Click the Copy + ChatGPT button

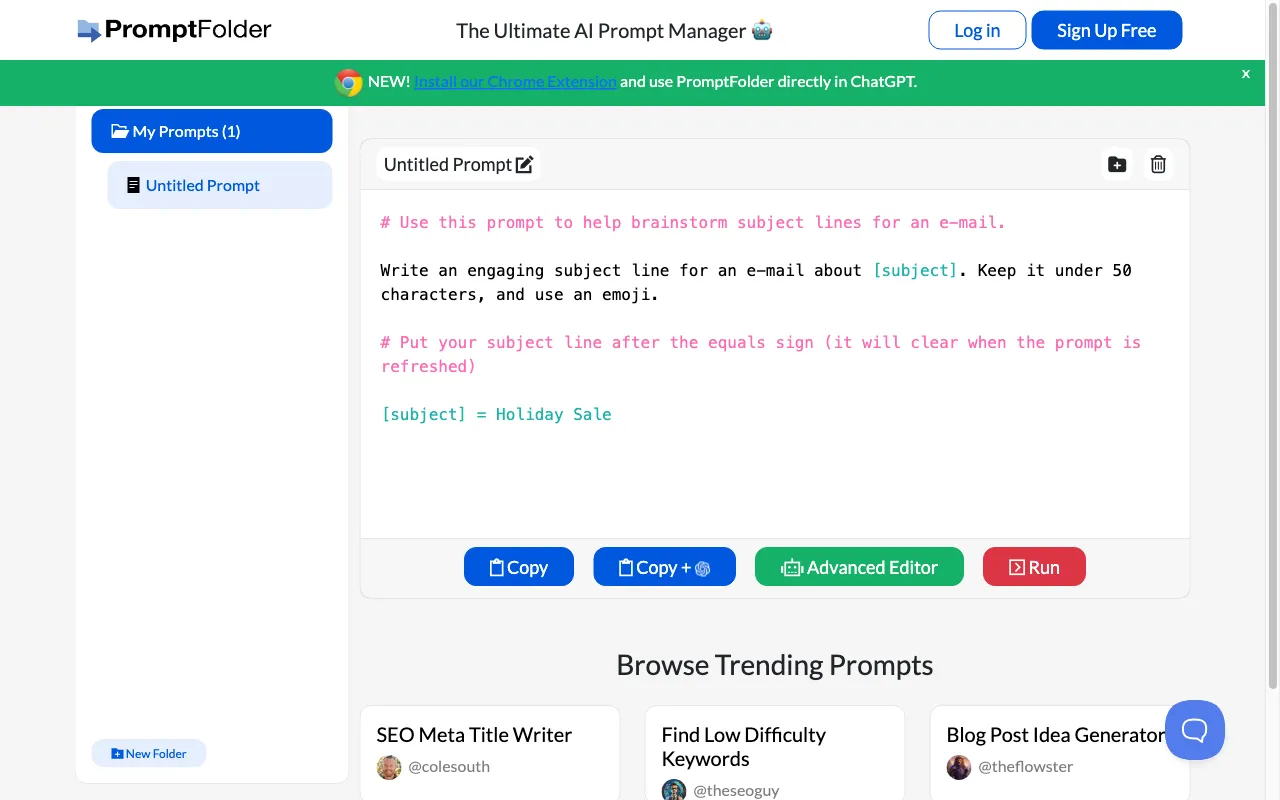(x=665, y=567)
